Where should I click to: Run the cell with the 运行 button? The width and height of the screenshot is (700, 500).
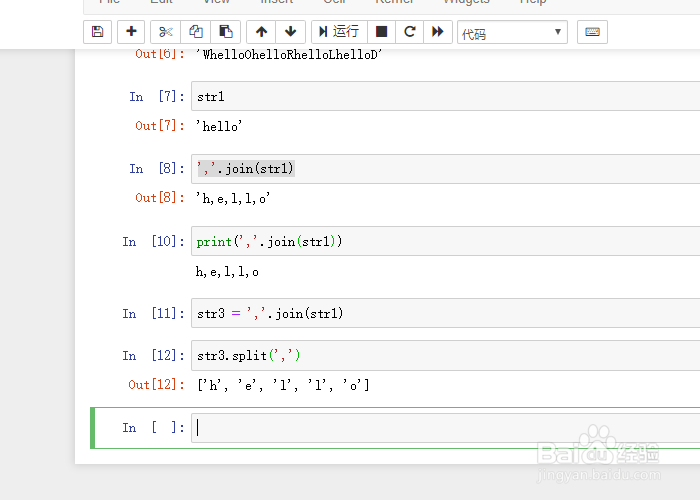[x=339, y=32]
